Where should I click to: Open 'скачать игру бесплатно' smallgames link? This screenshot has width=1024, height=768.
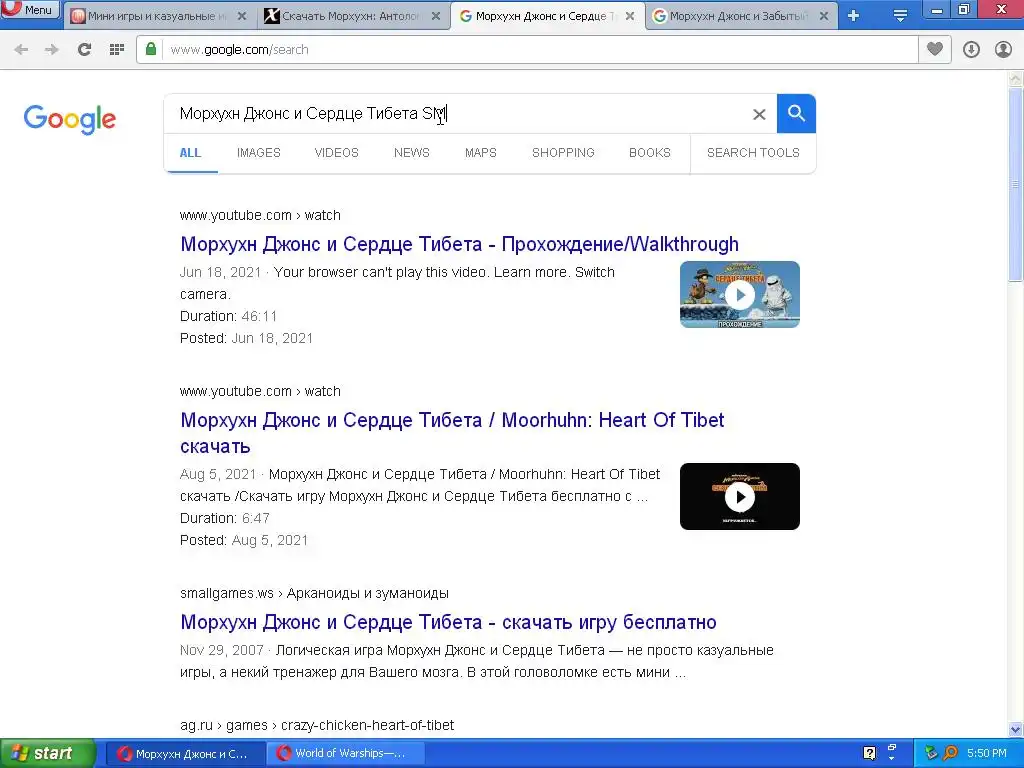point(448,622)
